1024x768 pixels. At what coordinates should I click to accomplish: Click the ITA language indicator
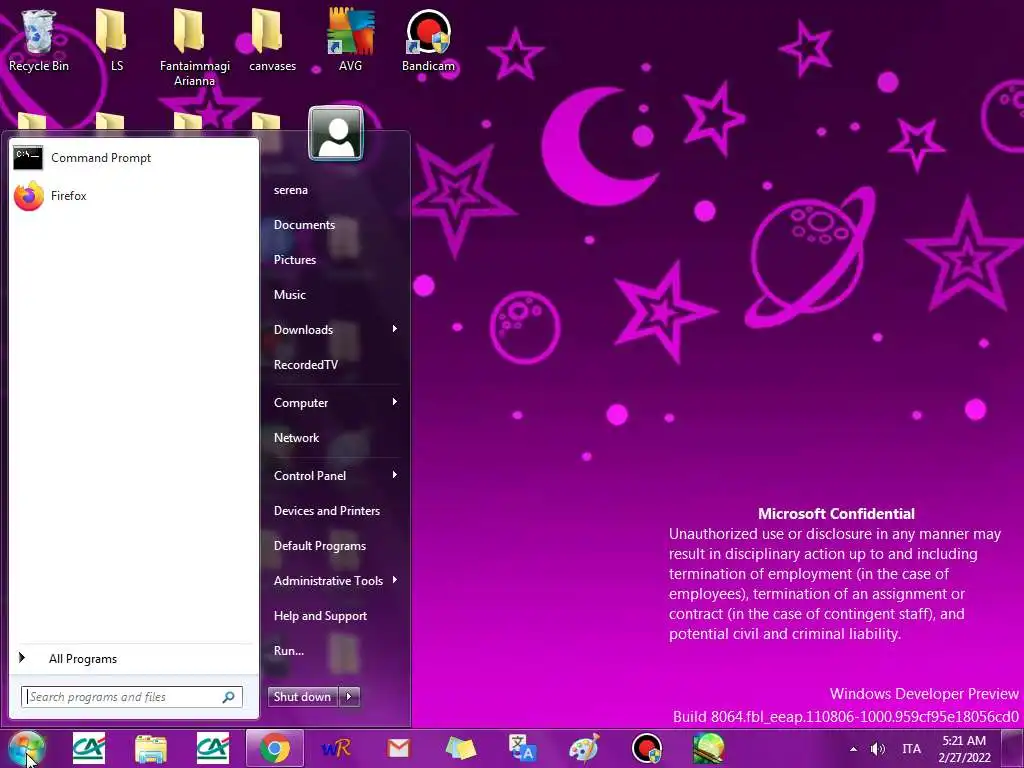[x=912, y=749]
